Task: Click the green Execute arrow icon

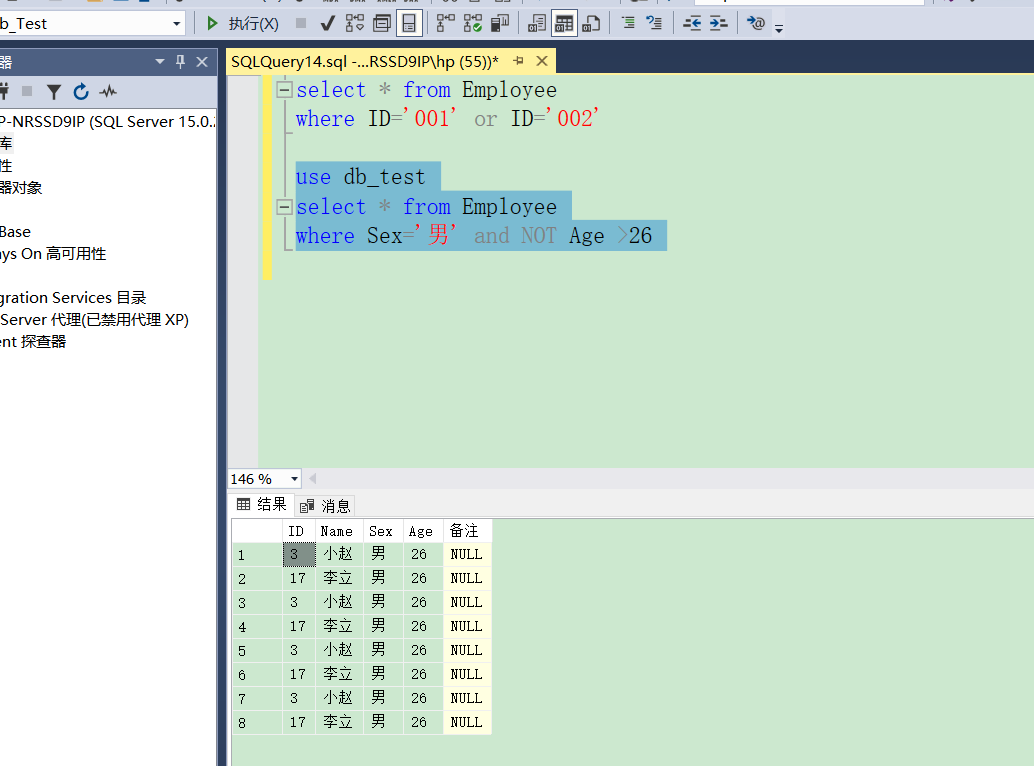Action: (212, 24)
